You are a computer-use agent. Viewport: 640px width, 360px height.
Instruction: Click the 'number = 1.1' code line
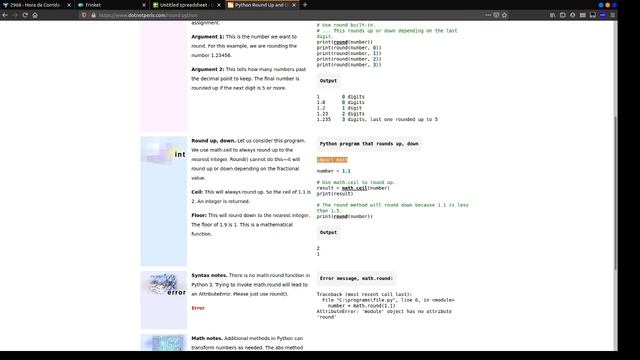(x=333, y=171)
